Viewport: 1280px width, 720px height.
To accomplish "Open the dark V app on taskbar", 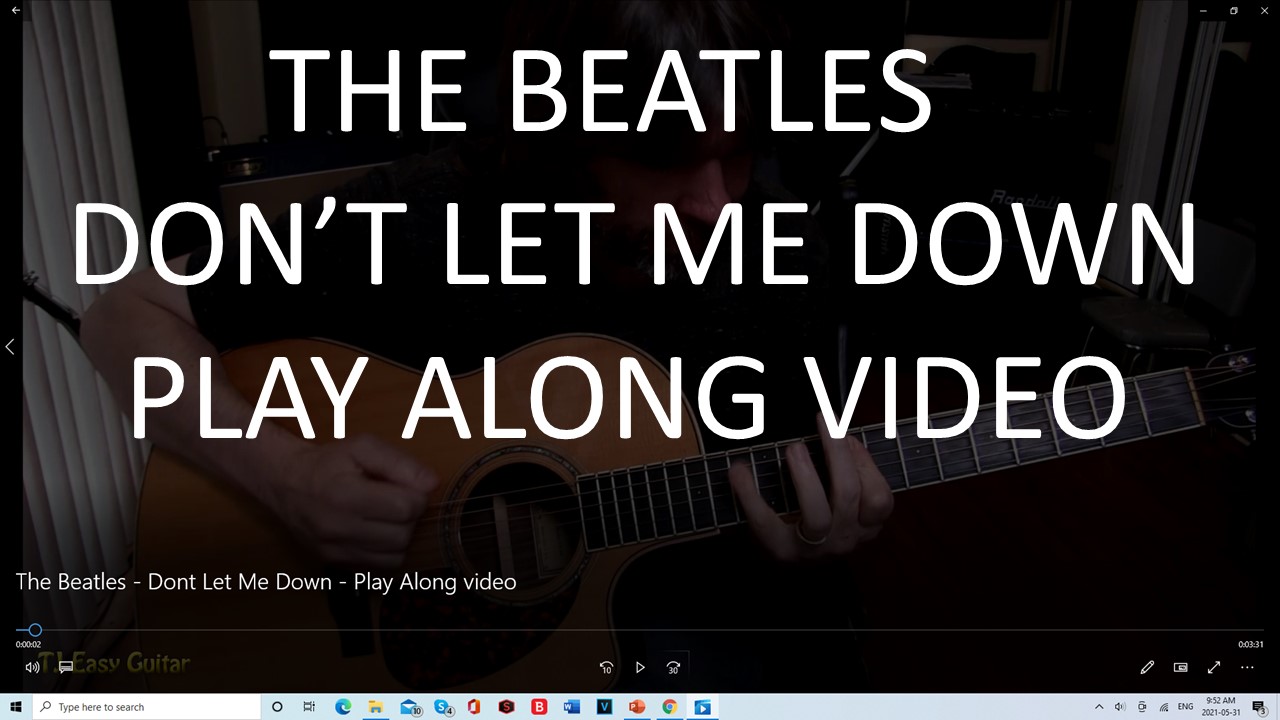I will [604, 707].
